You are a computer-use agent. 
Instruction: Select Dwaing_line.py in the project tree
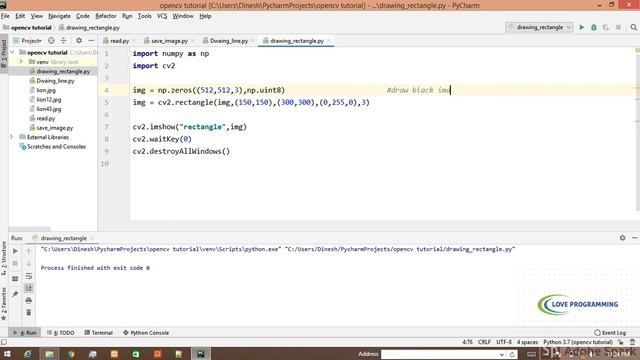(x=55, y=81)
